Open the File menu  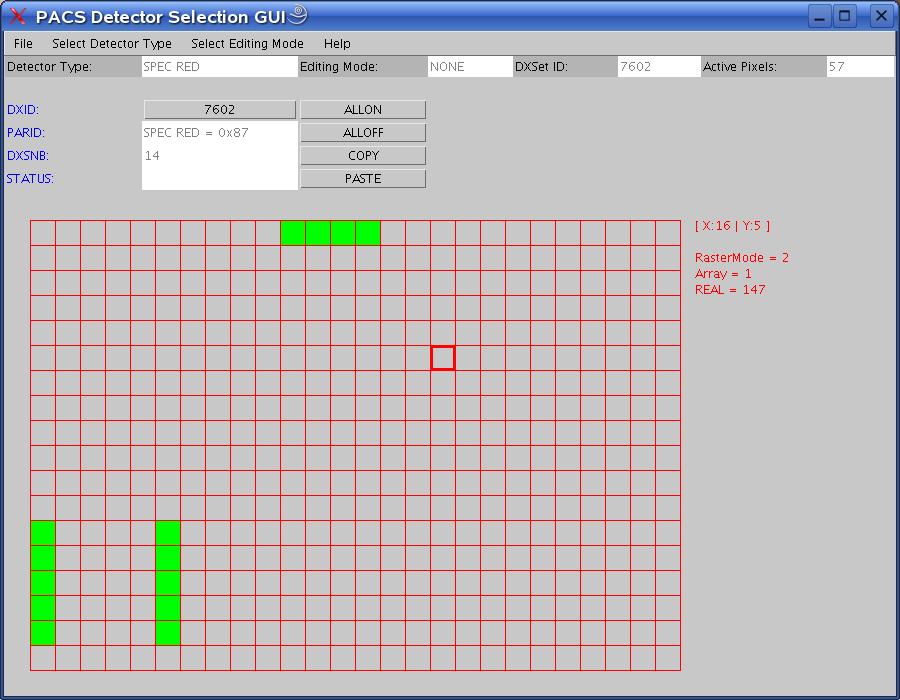pos(23,44)
